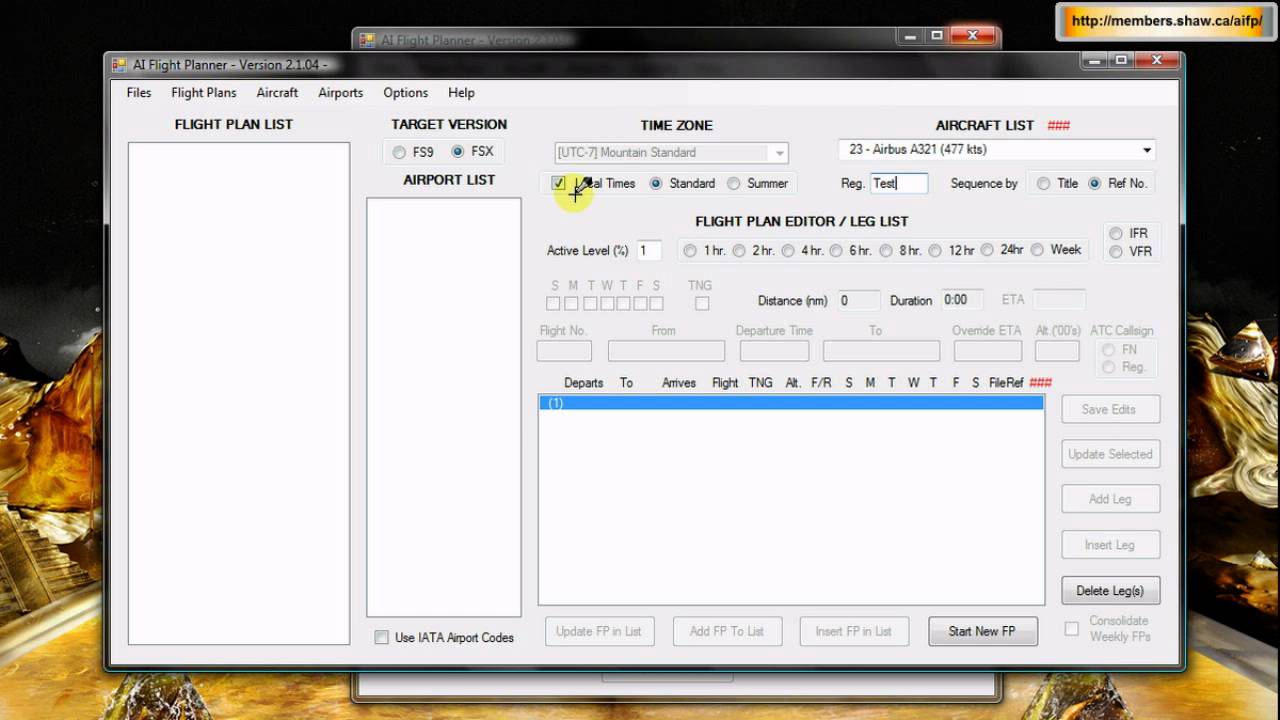Select the 24hr repeat period
Image resolution: width=1280 pixels, height=720 pixels.
tap(987, 250)
